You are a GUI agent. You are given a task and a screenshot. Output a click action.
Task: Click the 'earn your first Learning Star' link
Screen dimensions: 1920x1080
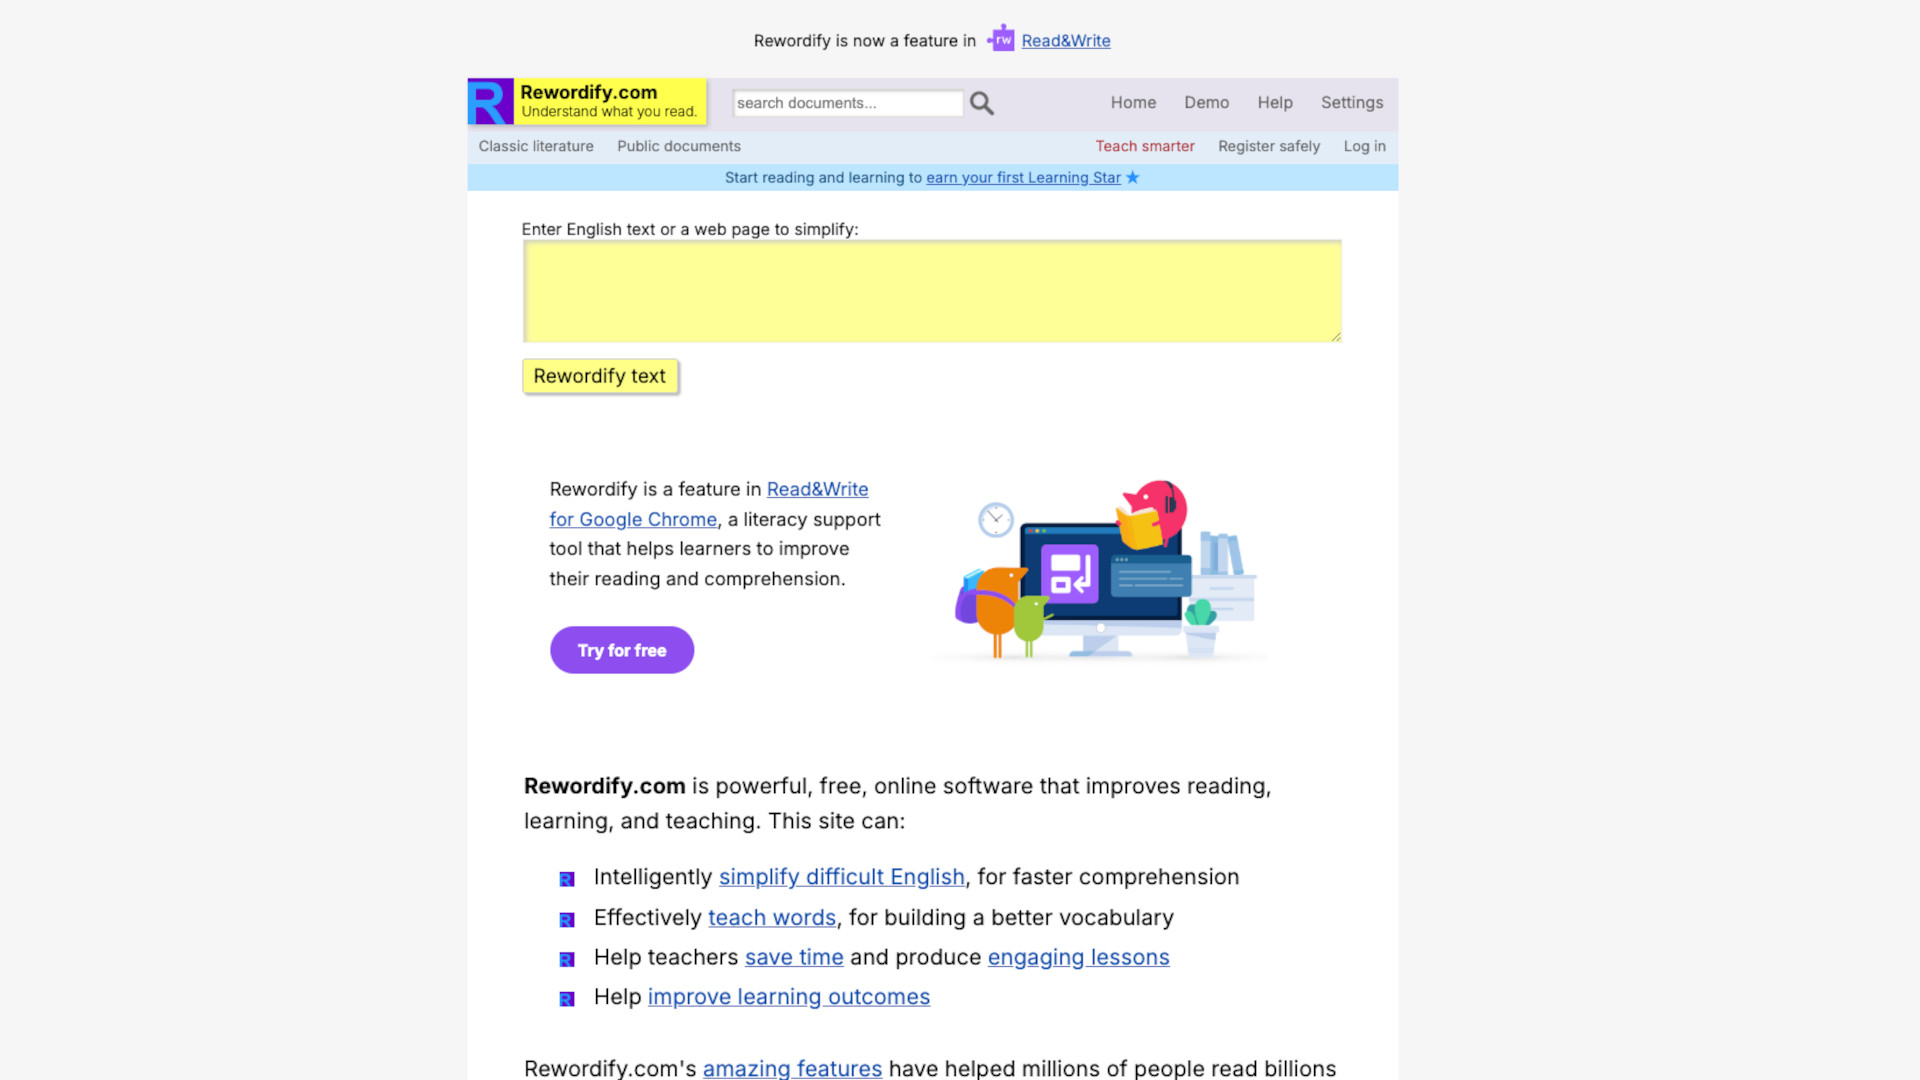click(1022, 177)
